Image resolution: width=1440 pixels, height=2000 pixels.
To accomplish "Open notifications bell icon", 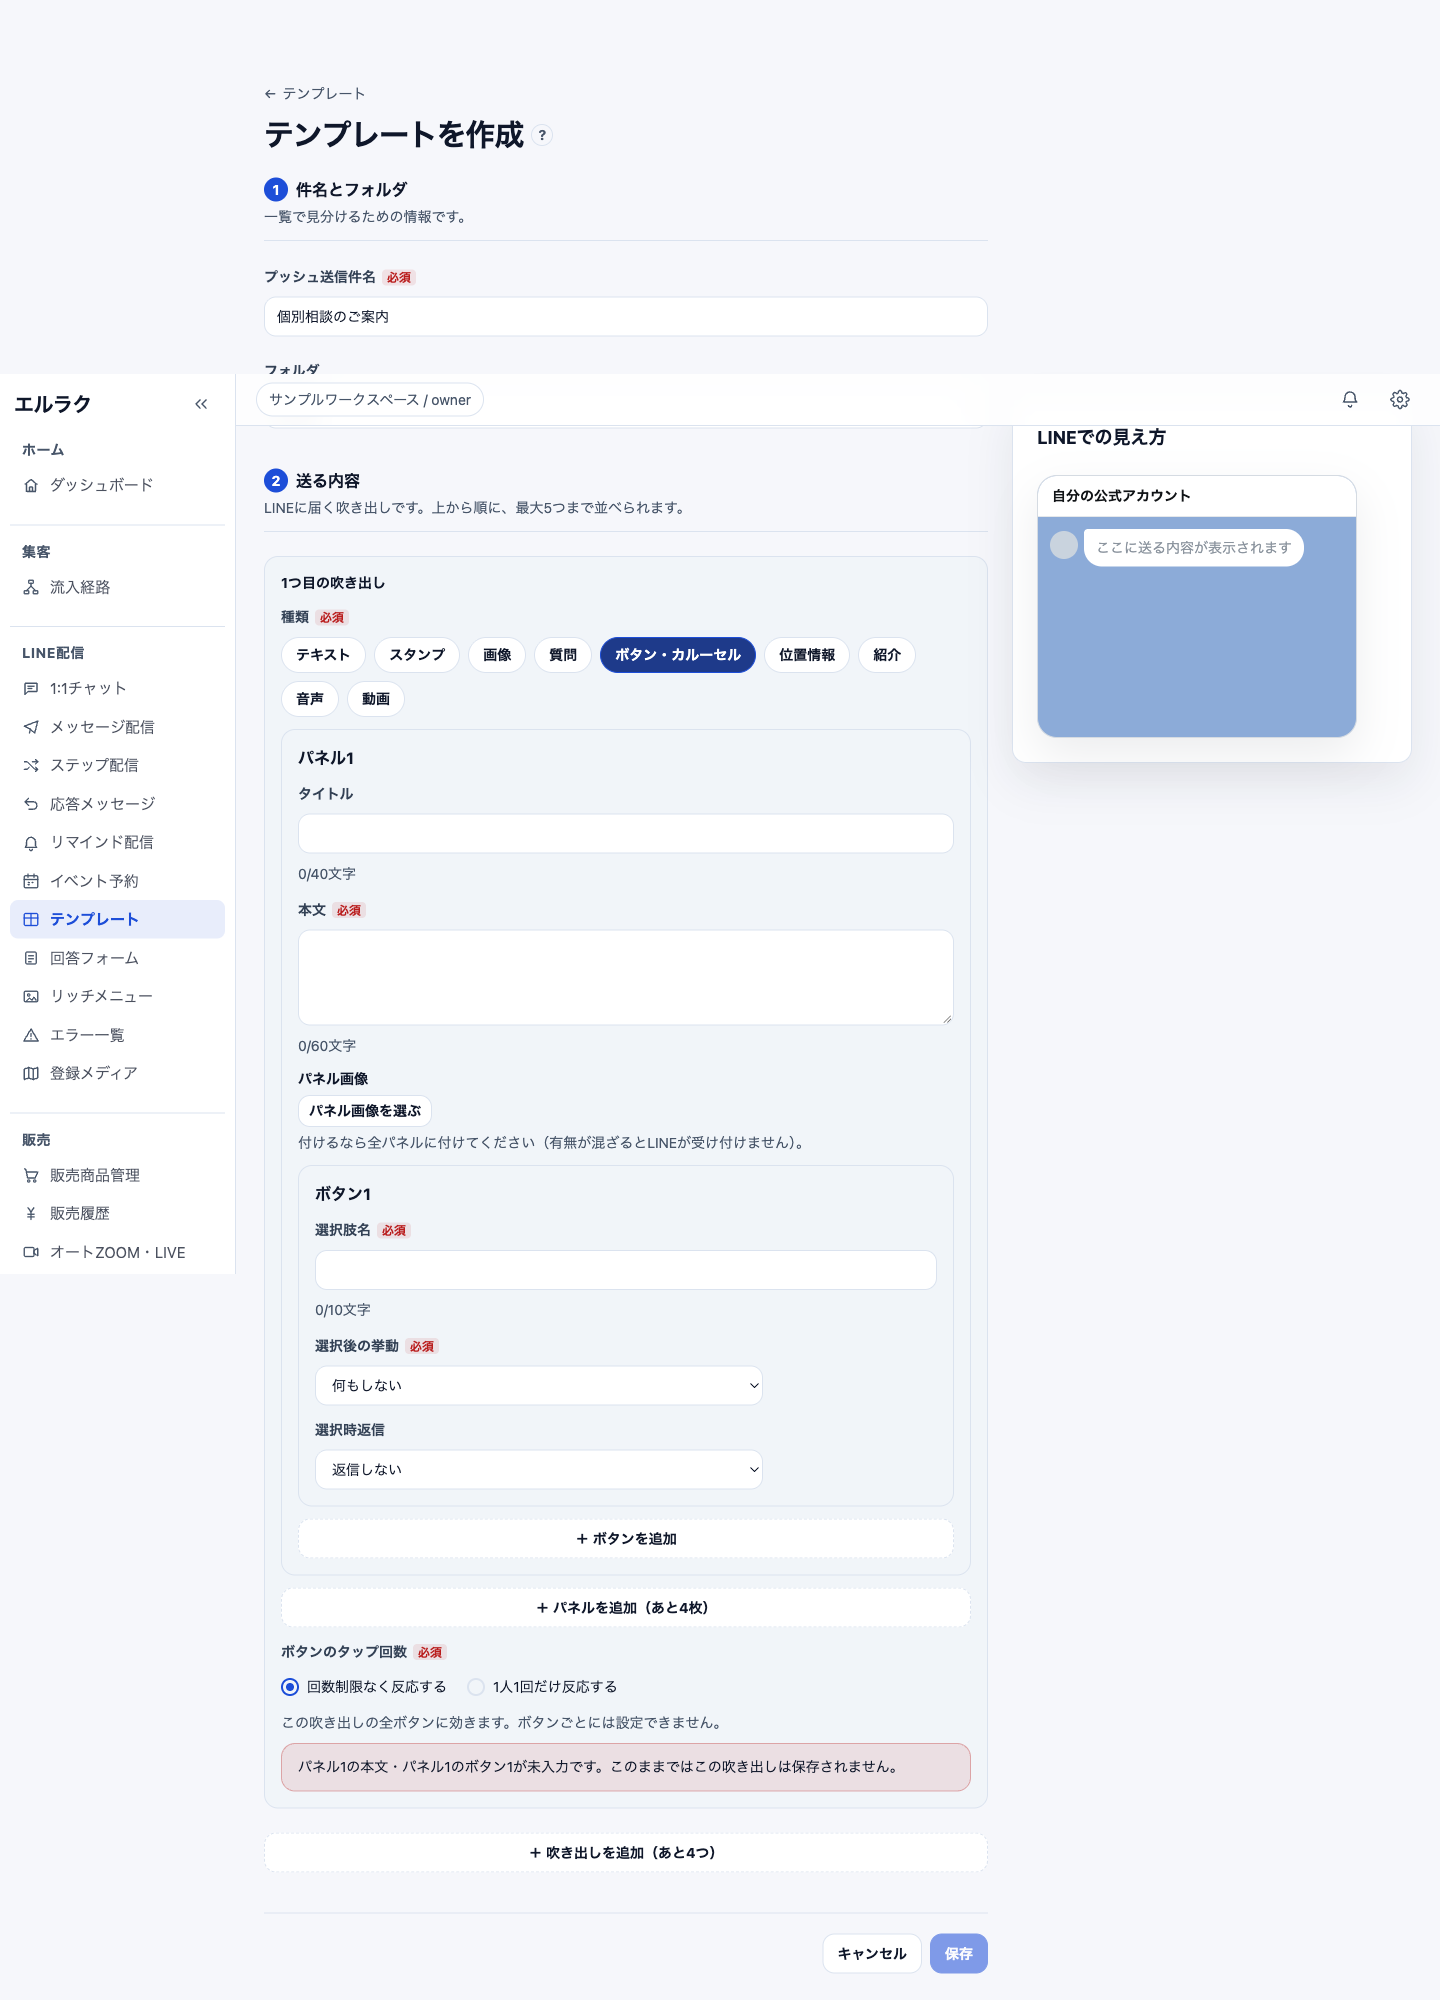I will coord(1350,399).
